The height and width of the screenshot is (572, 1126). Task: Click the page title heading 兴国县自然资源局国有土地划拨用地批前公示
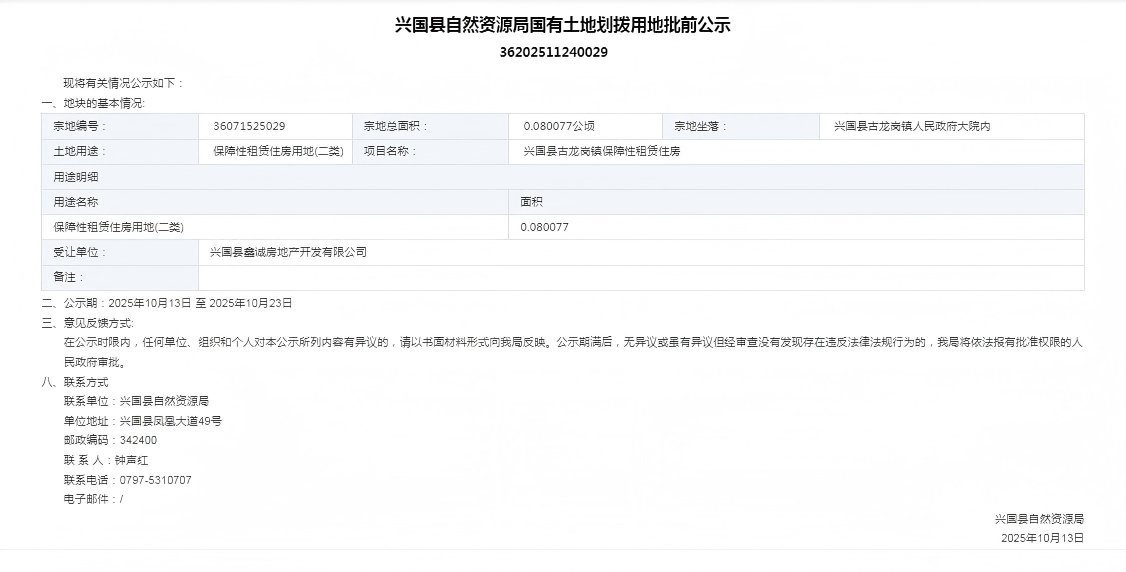(562, 25)
